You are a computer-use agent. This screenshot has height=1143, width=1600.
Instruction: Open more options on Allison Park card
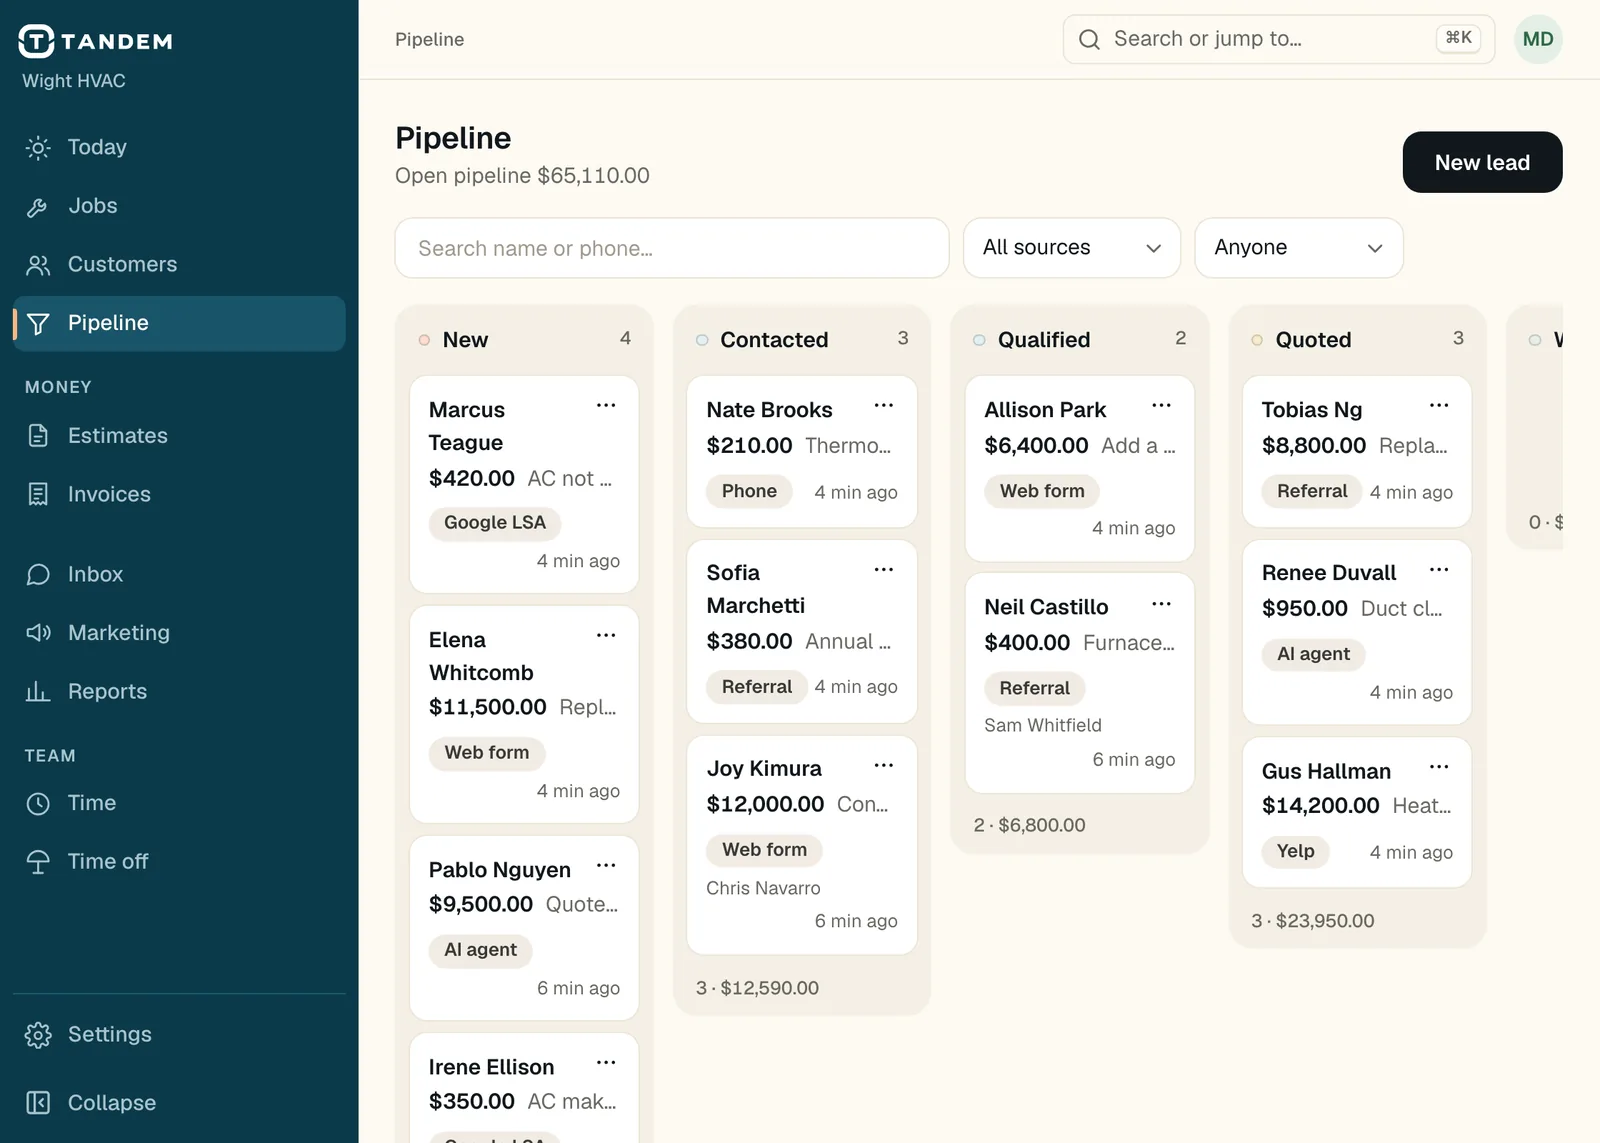coord(1161,405)
